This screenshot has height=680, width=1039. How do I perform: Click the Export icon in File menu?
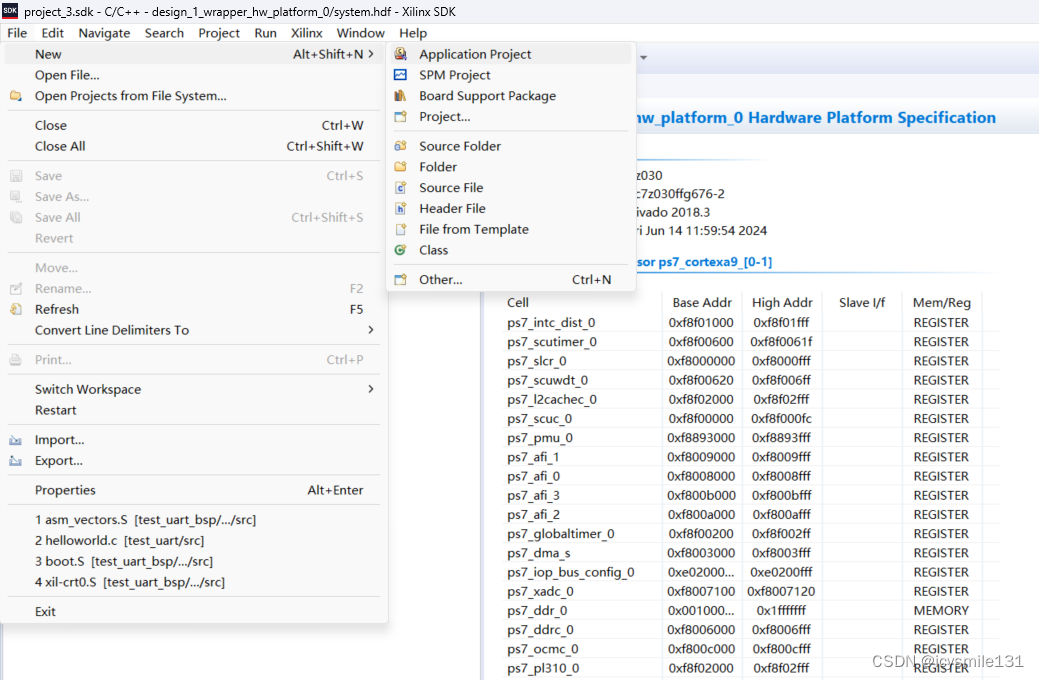pos(16,461)
